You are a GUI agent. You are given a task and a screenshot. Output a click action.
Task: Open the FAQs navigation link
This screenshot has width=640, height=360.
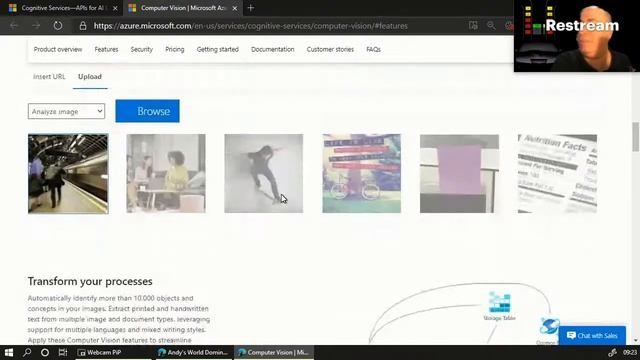pos(373,49)
